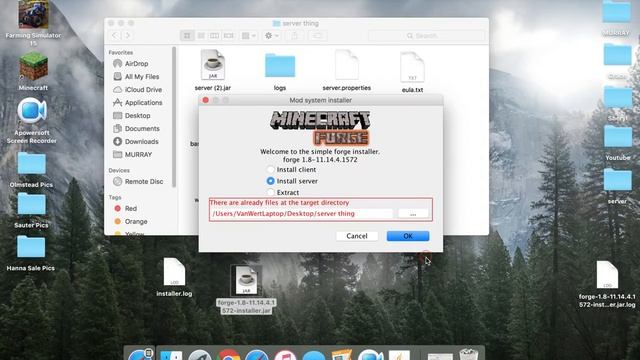Open AirDrop in Finder sidebar

pos(136,64)
